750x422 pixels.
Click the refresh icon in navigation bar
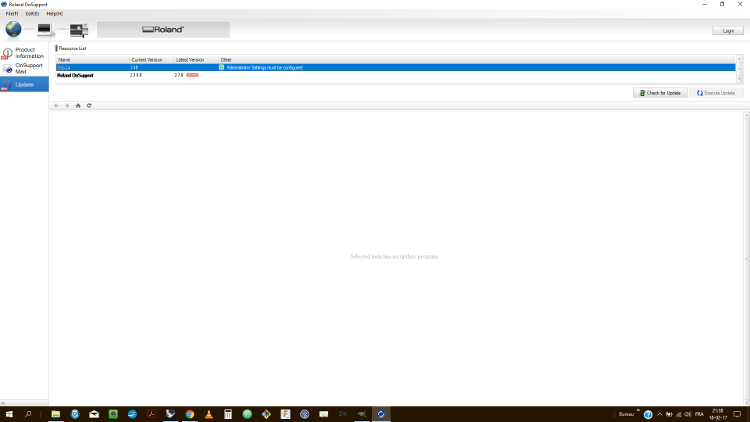(89, 106)
